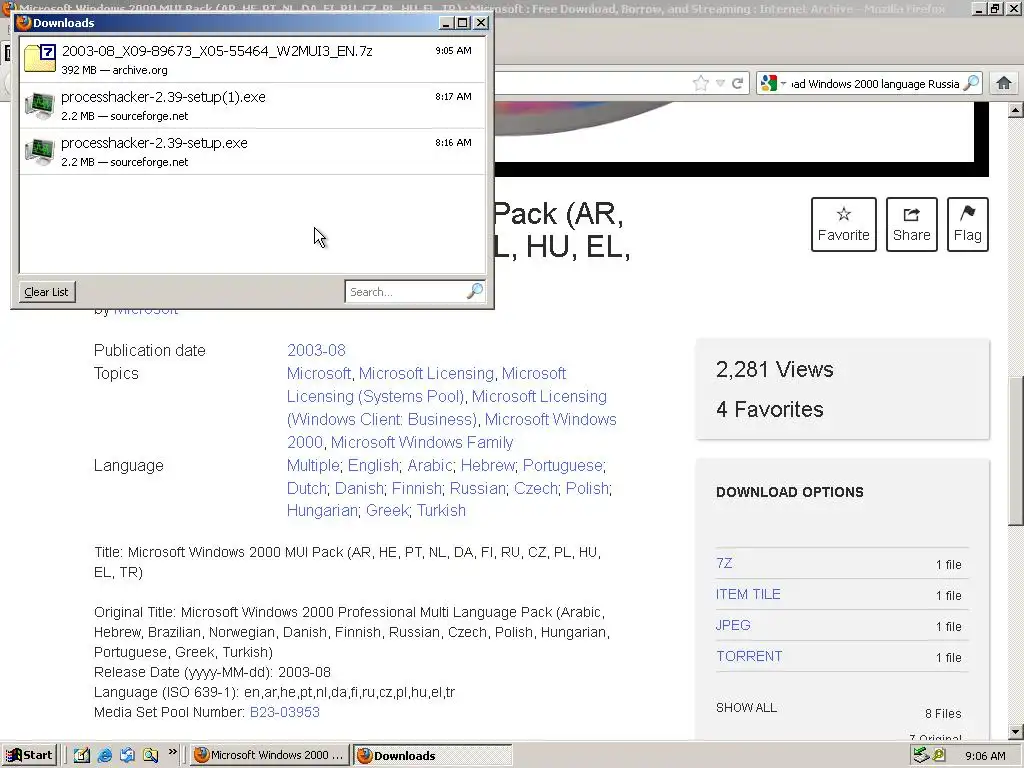Expand the quick launch overflow chevron
This screenshot has width=1024, height=768.
click(172, 752)
